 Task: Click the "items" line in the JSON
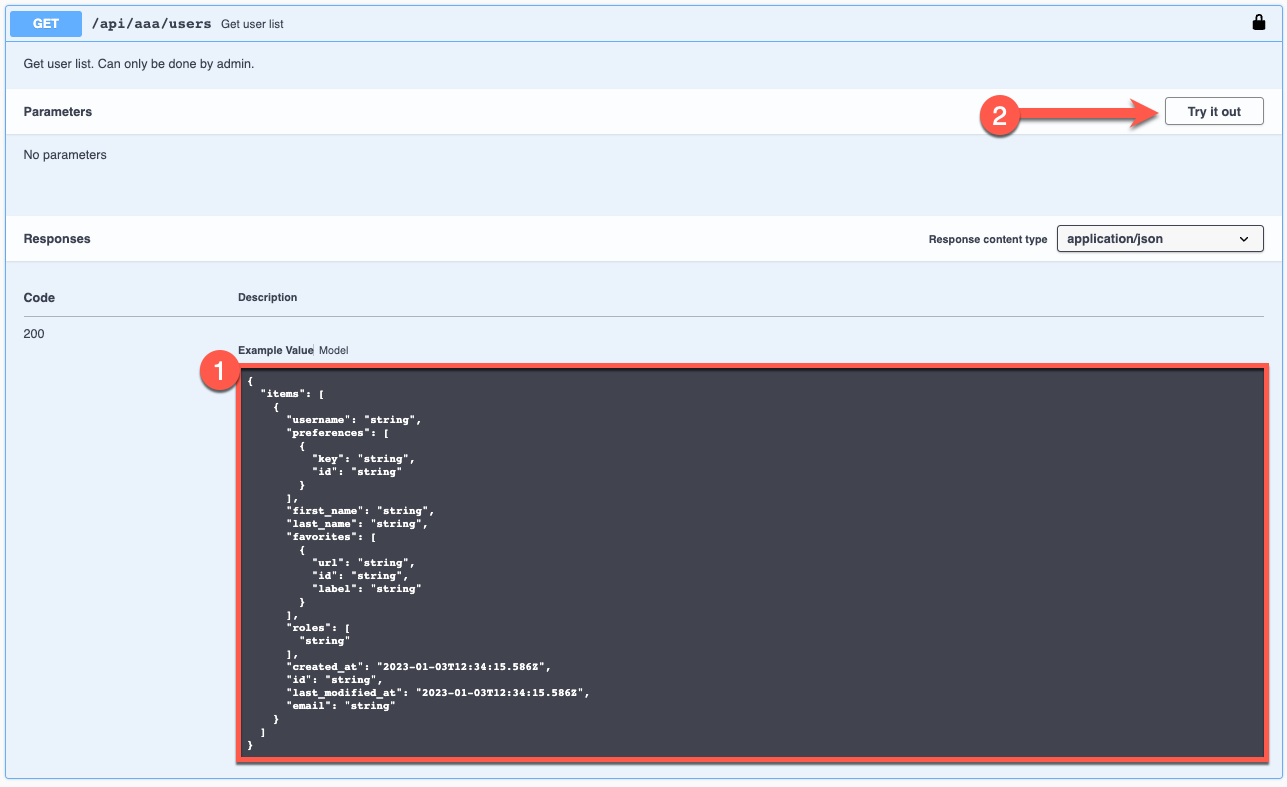[x=292, y=394]
